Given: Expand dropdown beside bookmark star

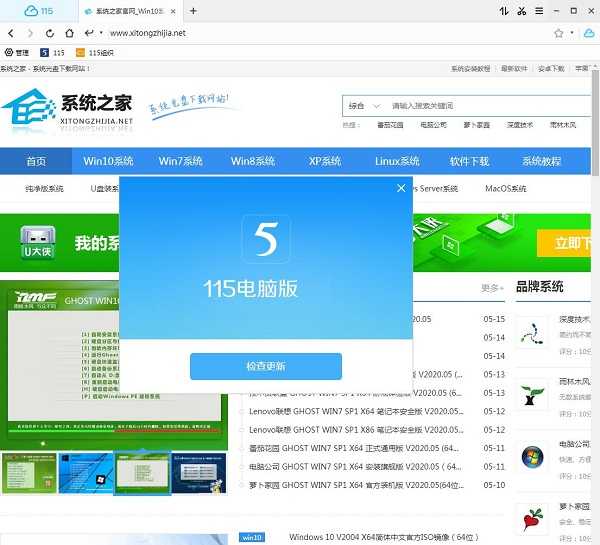Looking at the screenshot, I should point(572,33).
